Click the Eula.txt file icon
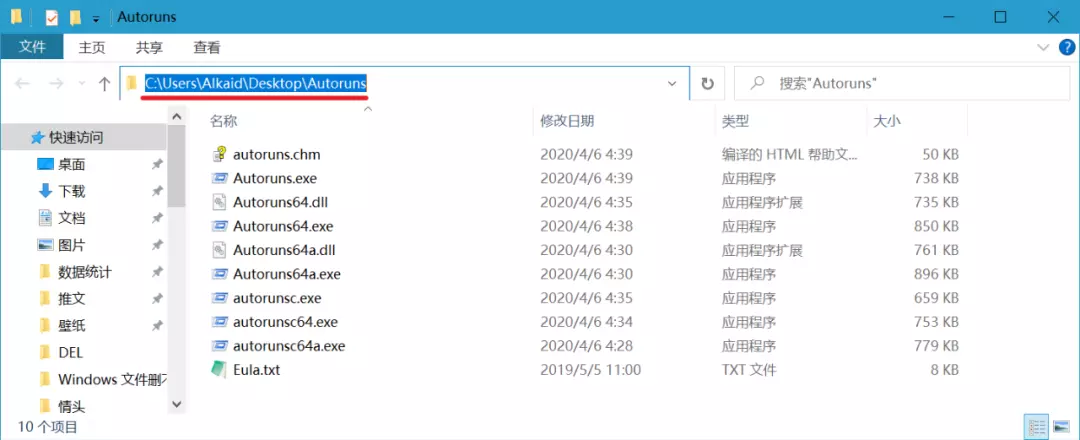Image resolution: width=1080 pixels, height=440 pixels. 219,370
